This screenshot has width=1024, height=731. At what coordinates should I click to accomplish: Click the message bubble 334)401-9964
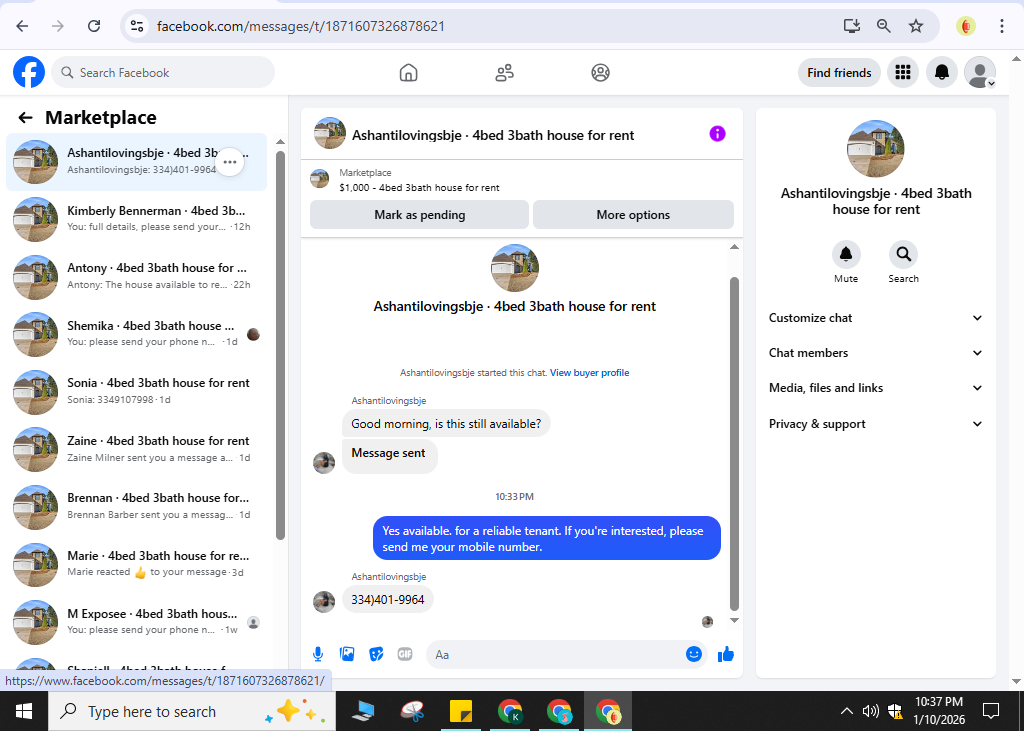pos(388,600)
